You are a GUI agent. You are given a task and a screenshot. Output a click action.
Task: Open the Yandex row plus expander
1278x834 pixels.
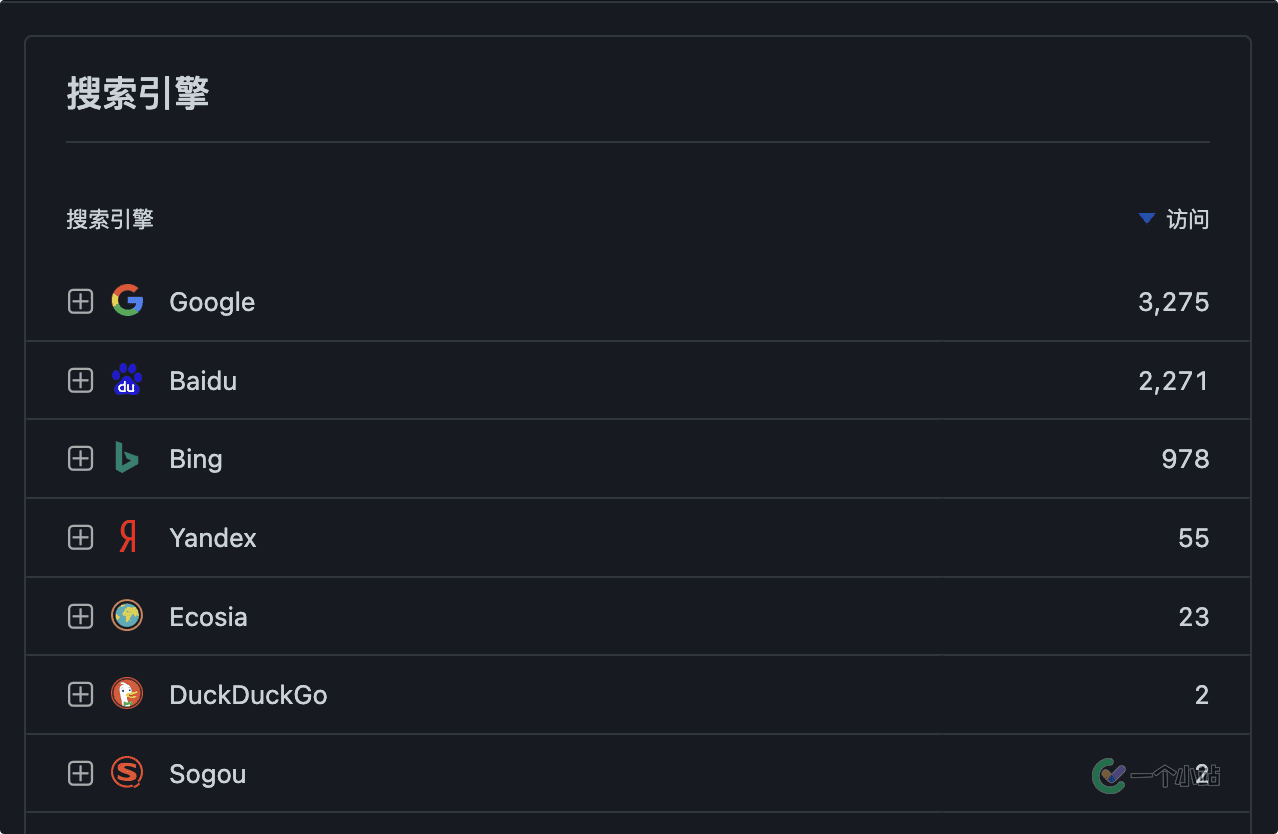[80, 538]
